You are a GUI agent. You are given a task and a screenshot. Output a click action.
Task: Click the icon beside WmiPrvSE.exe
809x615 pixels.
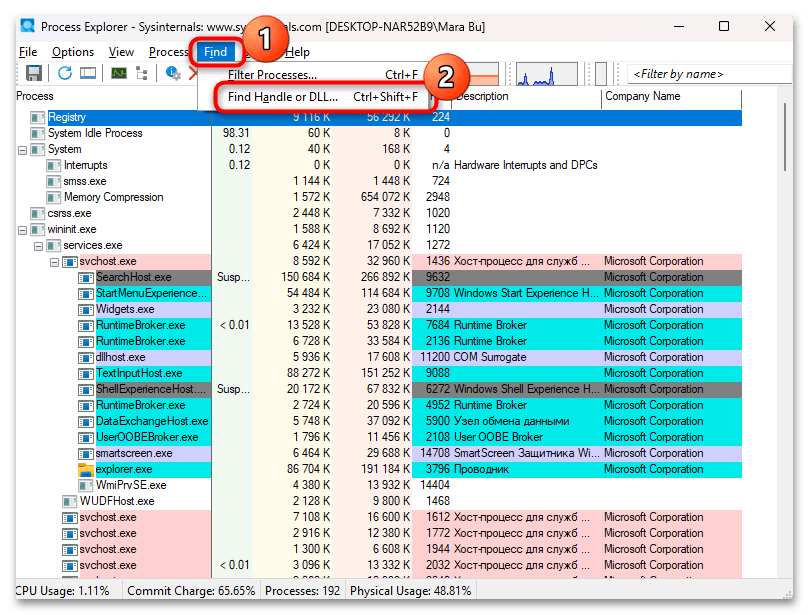(x=86, y=485)
